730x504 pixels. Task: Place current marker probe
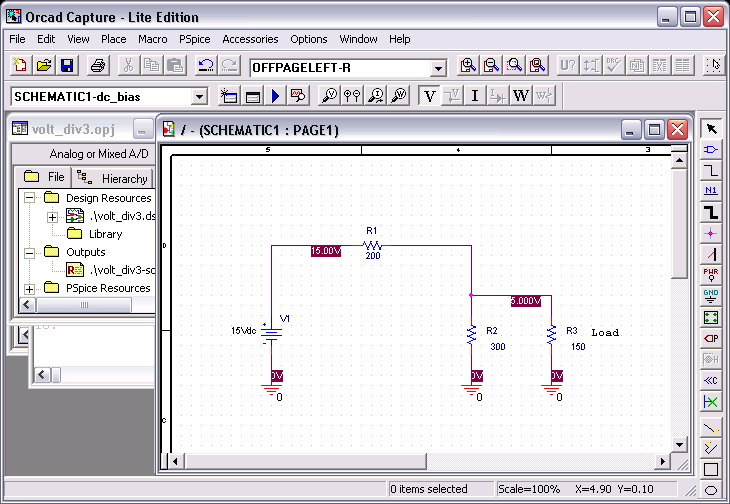(x=376, y=96)
